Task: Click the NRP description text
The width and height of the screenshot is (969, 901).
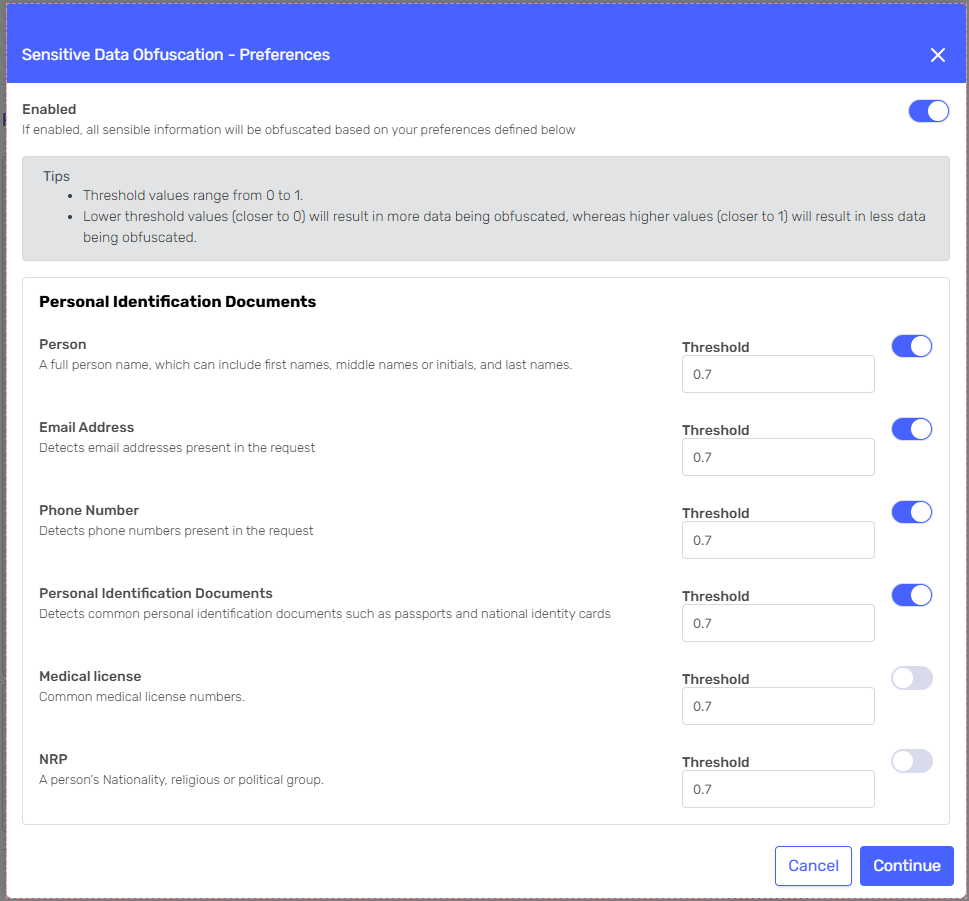Action: coord(181,780)
